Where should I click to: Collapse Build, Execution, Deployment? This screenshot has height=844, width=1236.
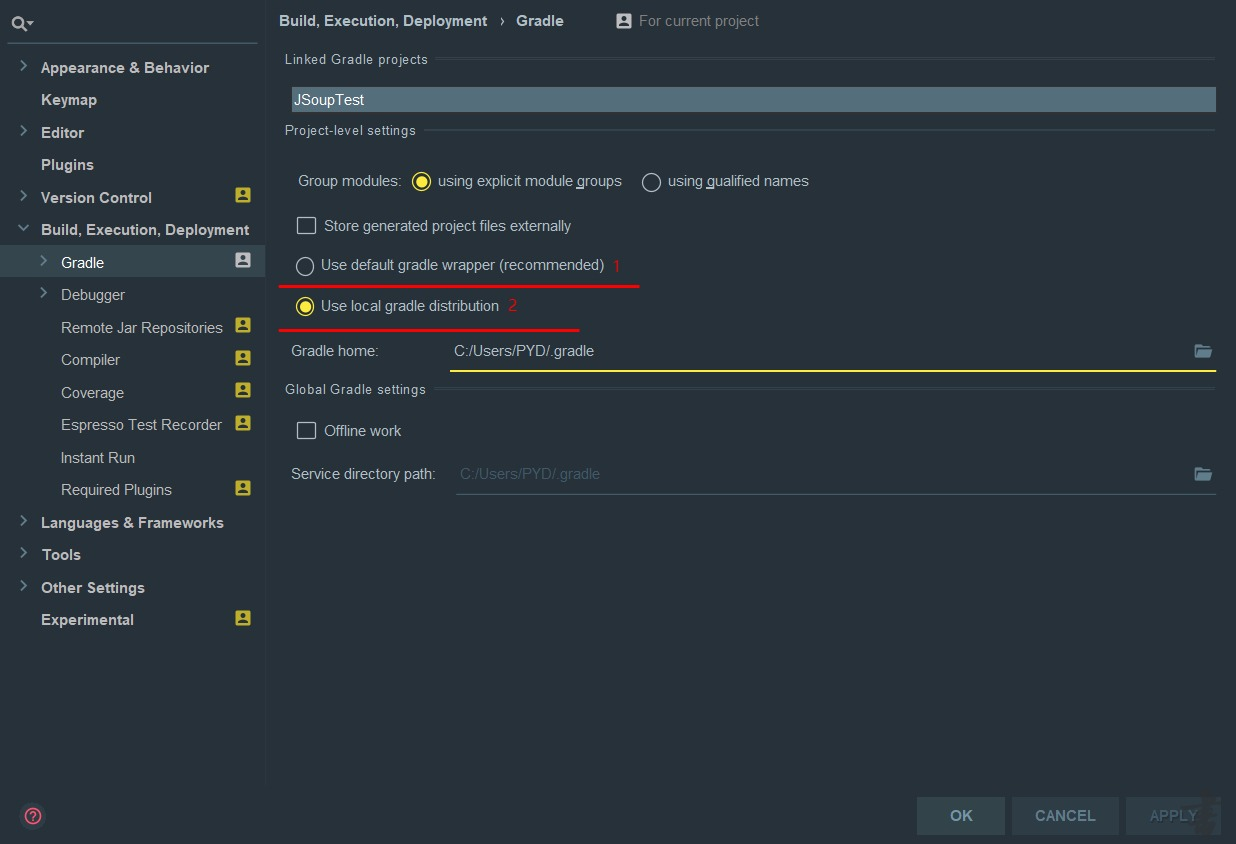pyautogui.click(x=22, y=229)
